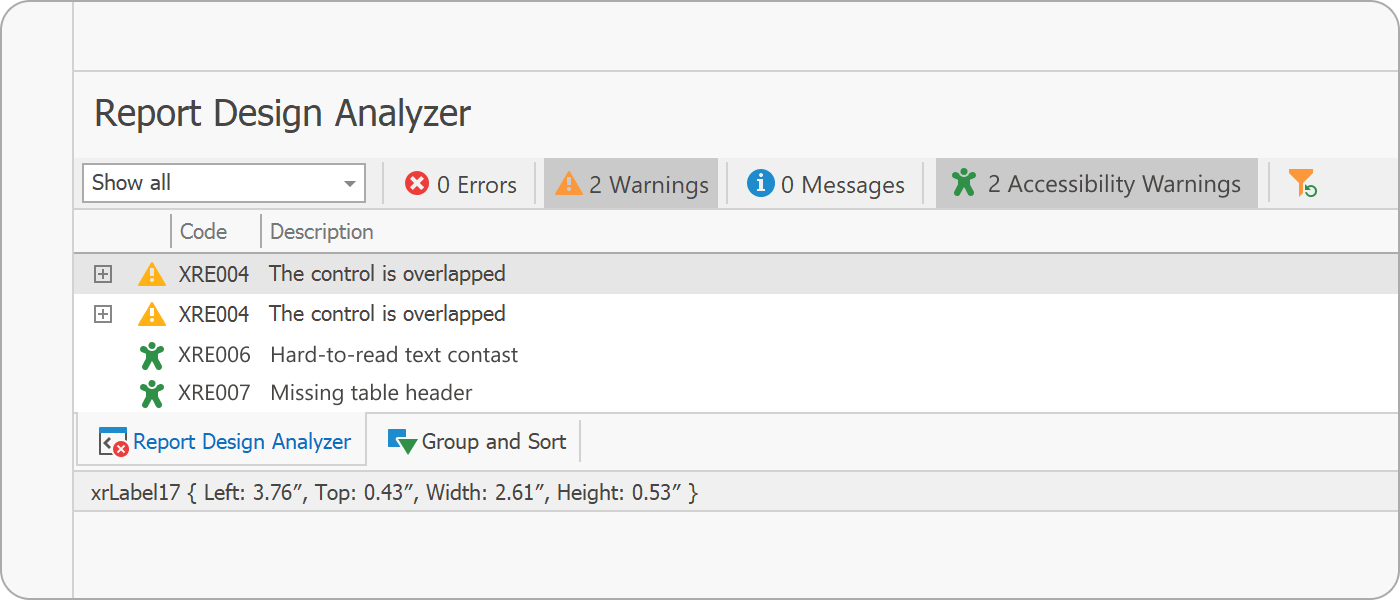
Task: Select the XRE006 hard-to-read text contrast entry
Action: click(x=390, y=354)
